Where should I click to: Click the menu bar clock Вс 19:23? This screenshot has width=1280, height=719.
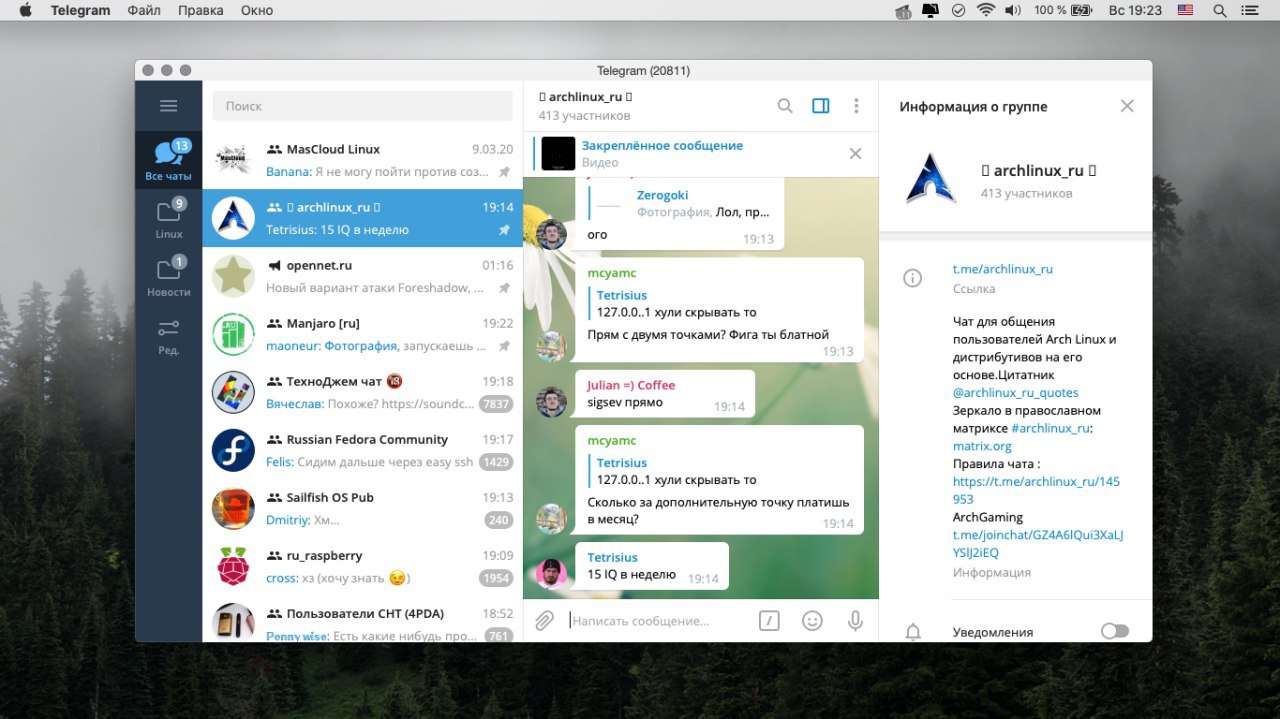pyautogui.click(x=1136, y=10)
